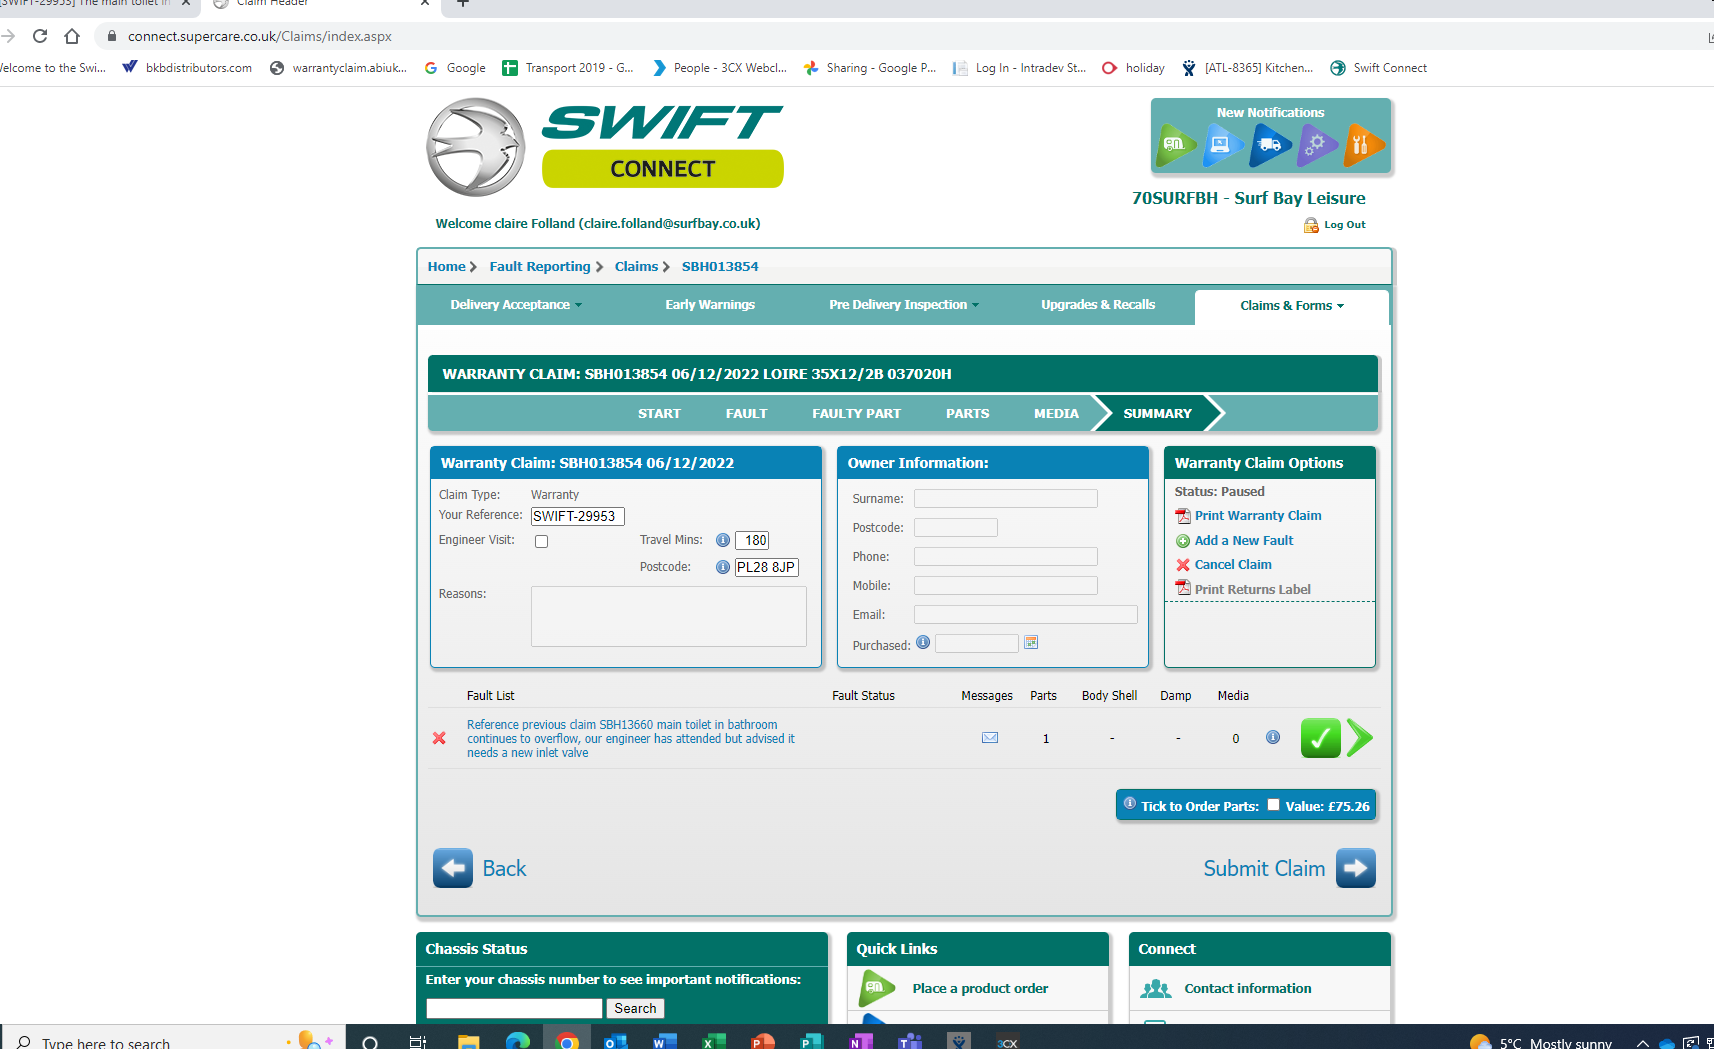
Task: Click the chassis number input field
Action: click(514, 1008)
